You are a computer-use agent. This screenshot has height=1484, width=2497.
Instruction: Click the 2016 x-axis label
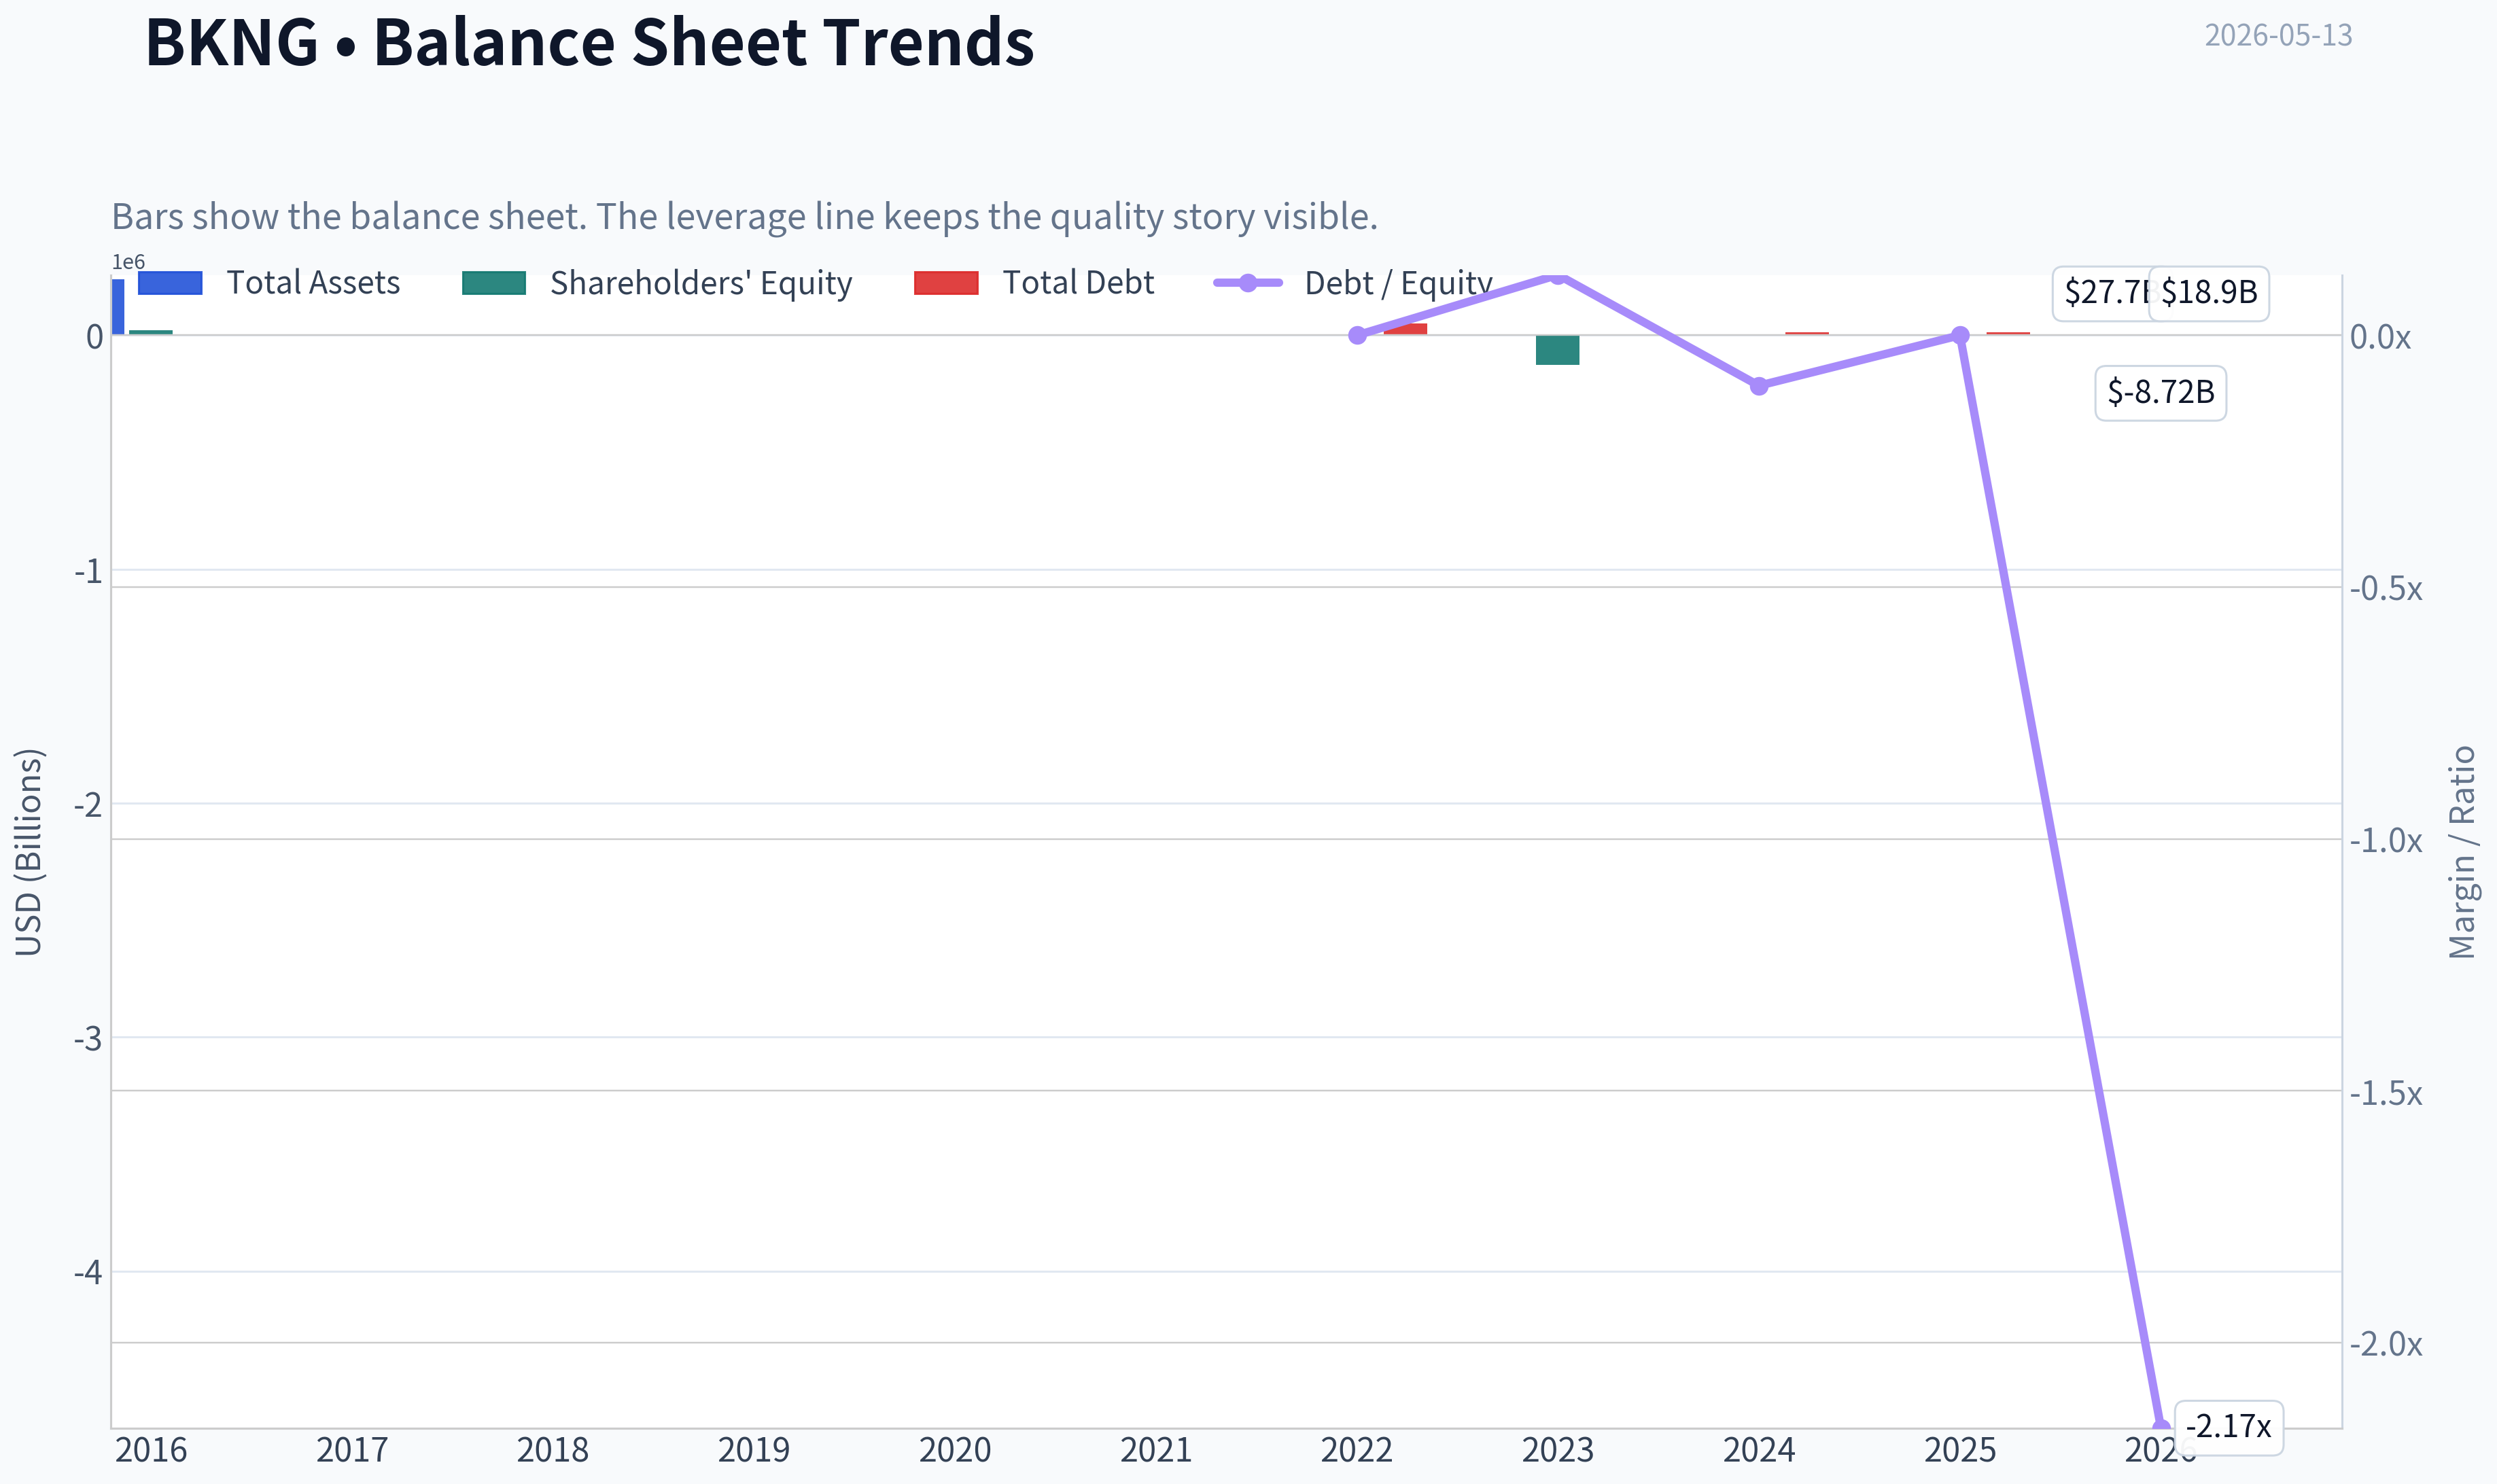point(151,1450)
